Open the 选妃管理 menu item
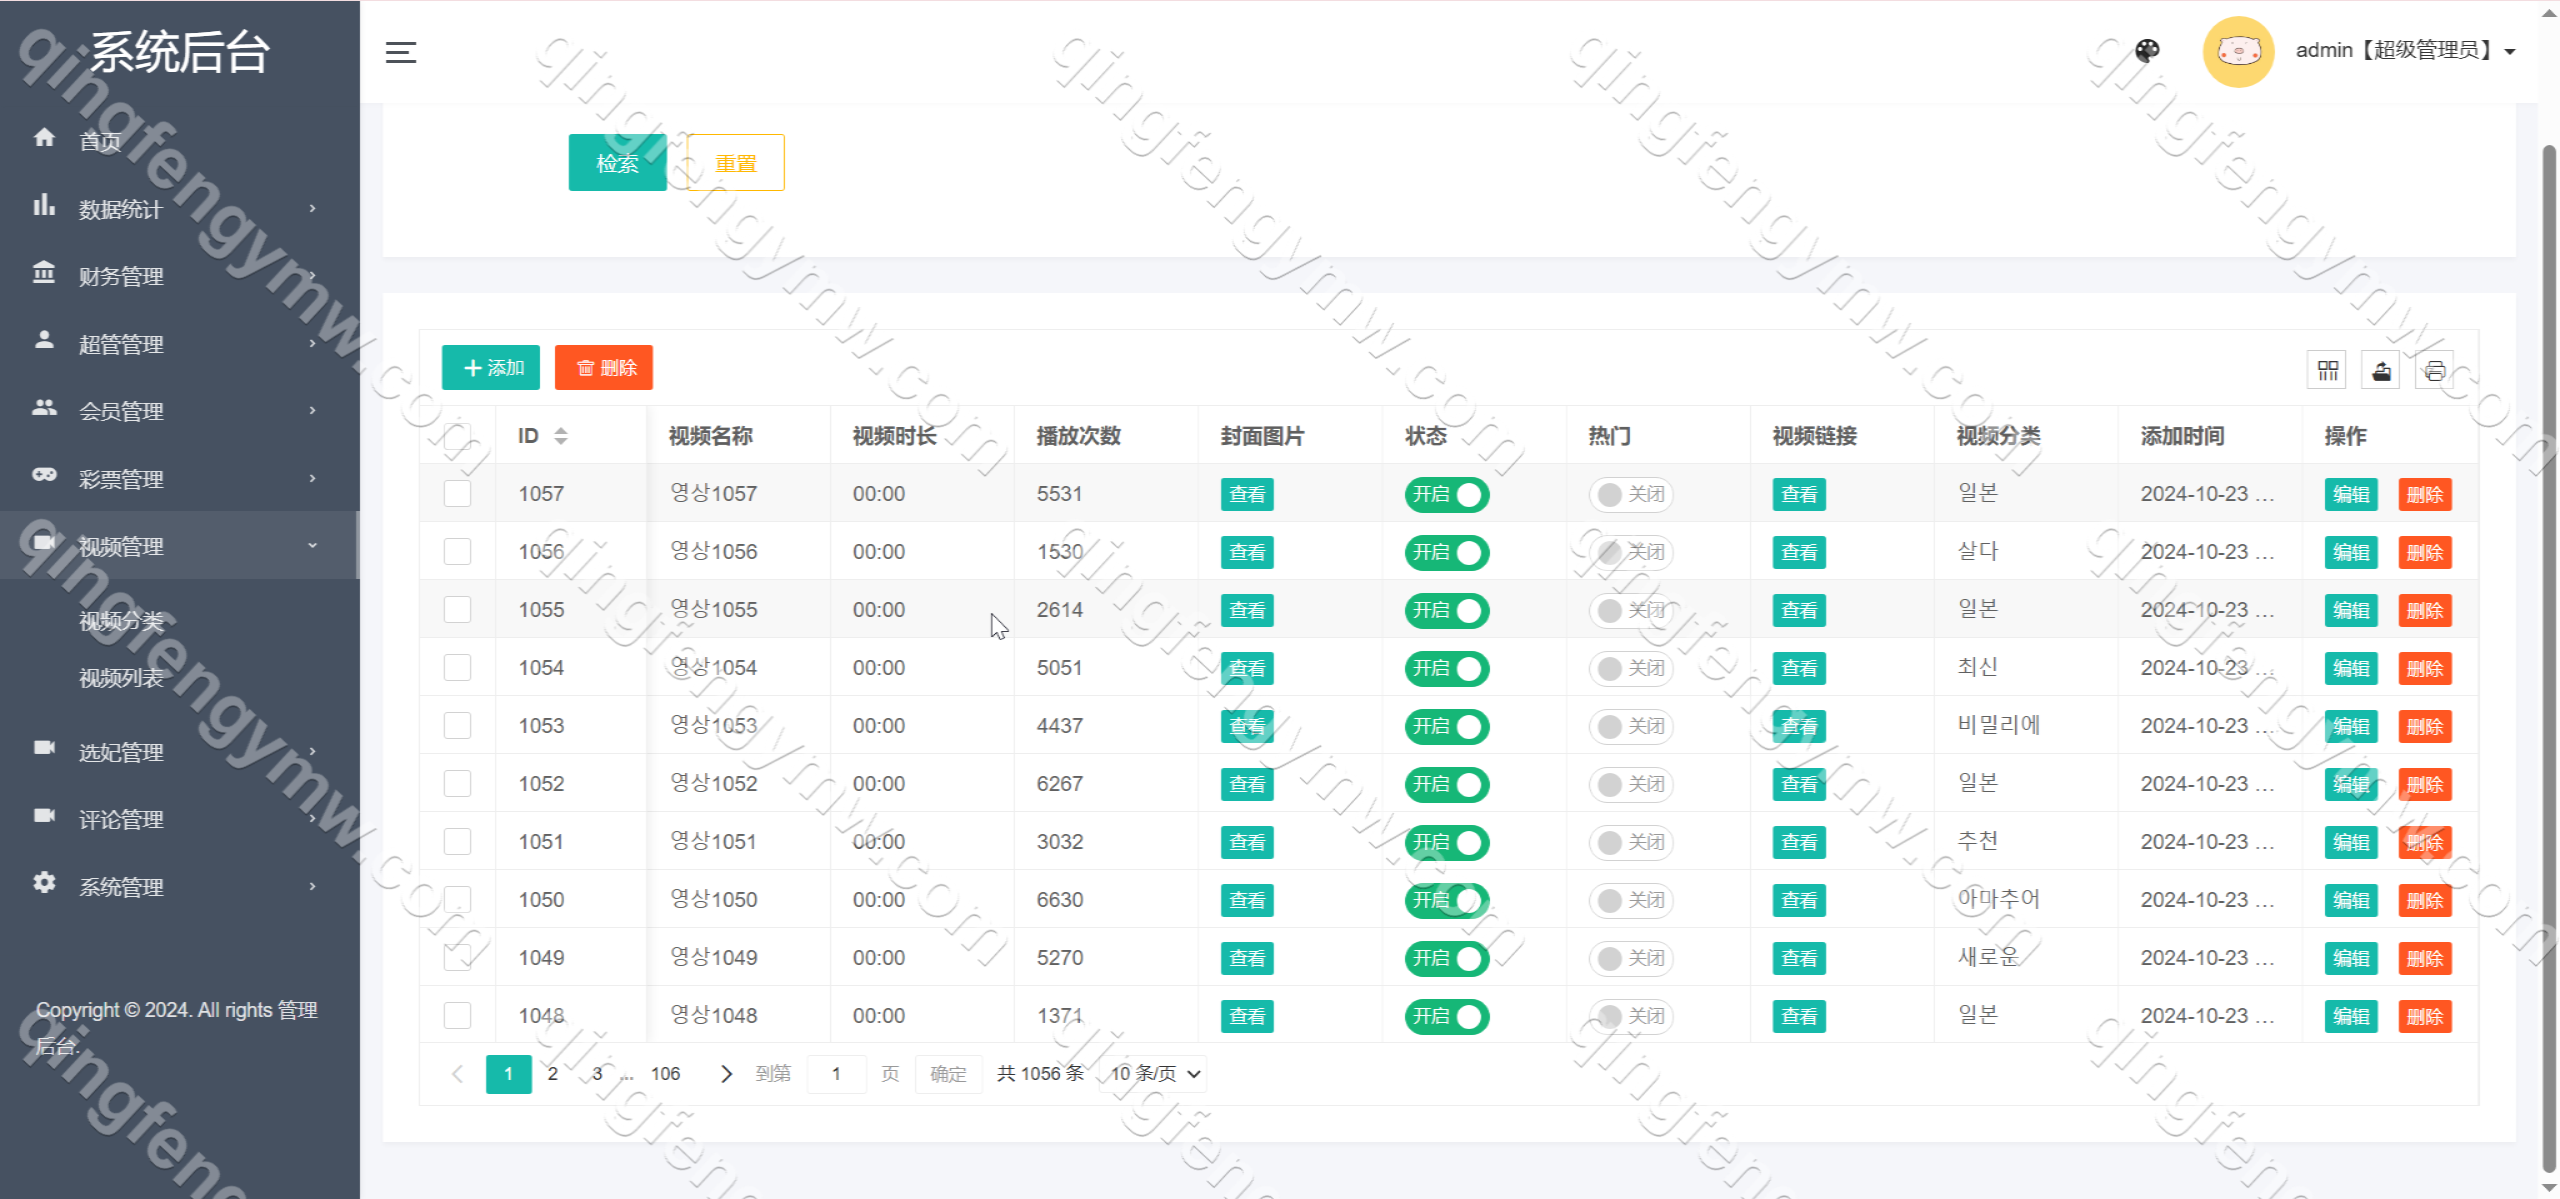The image size is (2560, 1199). click(x=121, y=752)
